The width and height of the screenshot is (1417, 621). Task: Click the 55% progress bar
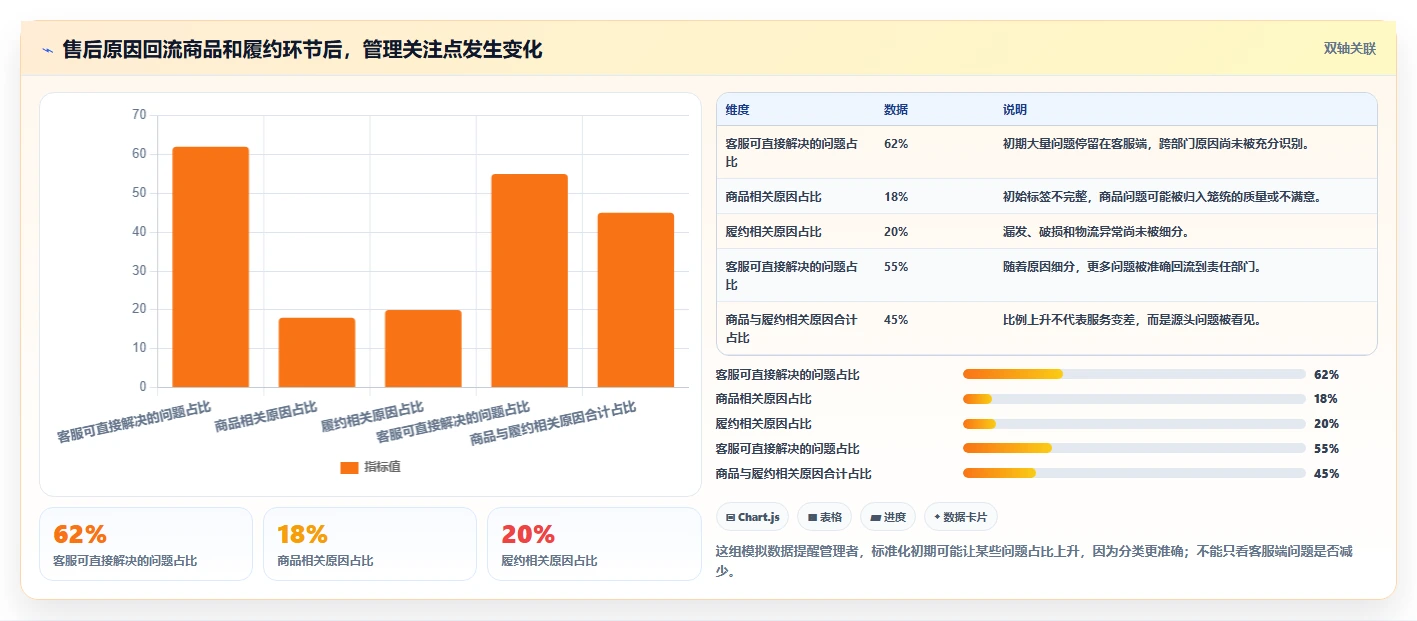(x=1134, y=448)
